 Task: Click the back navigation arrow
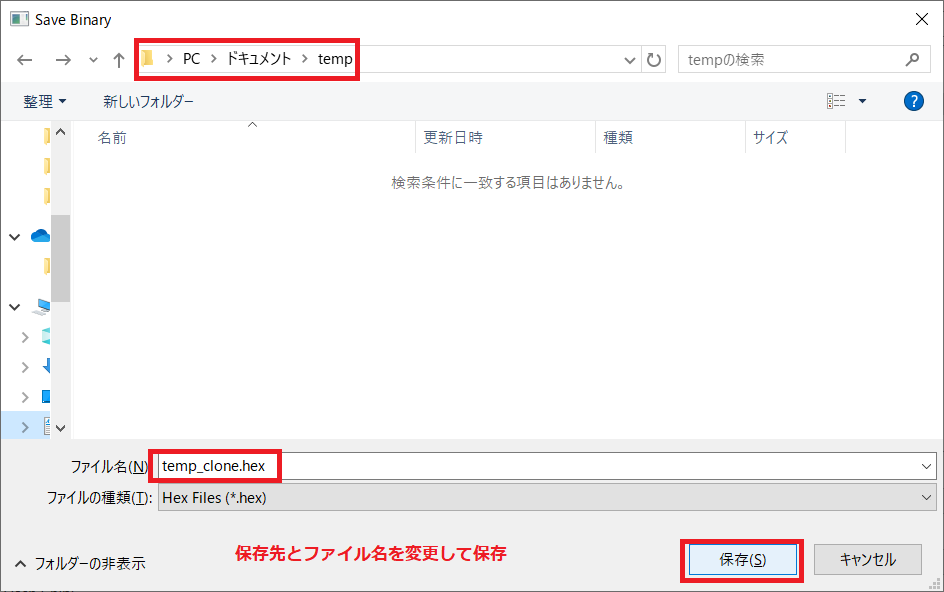[x=25, y=60]
